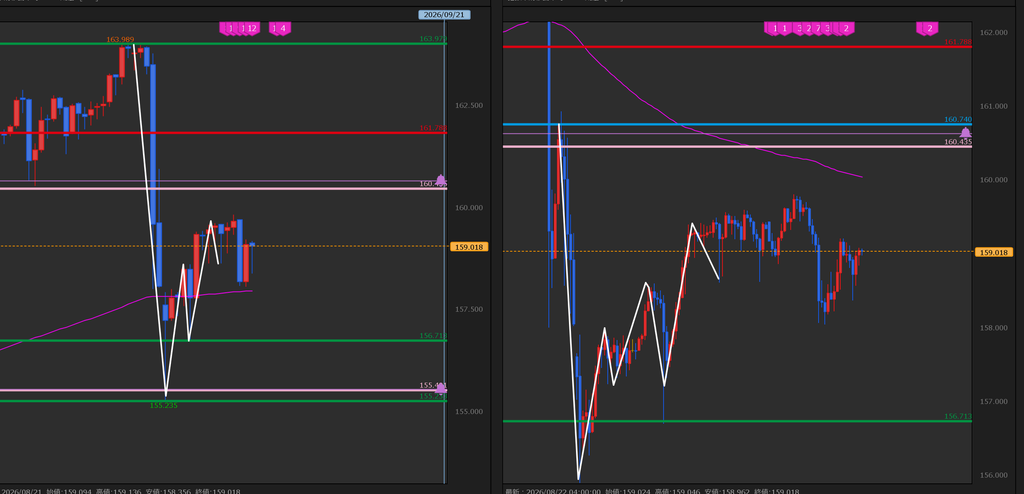Select the blue 160.740 line label in right chart
This screenshot has width=1024, height=494.
pyautogui.click(x=958, y=120)
